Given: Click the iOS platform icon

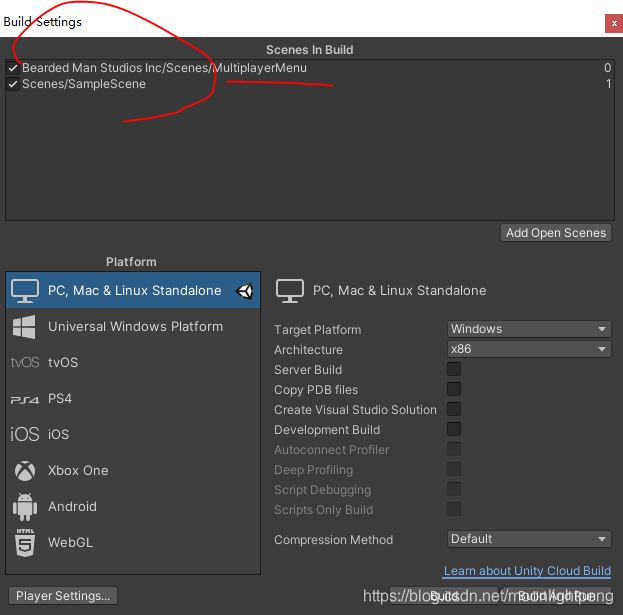Looking at the screenshot, I should (x=25, y=434).
